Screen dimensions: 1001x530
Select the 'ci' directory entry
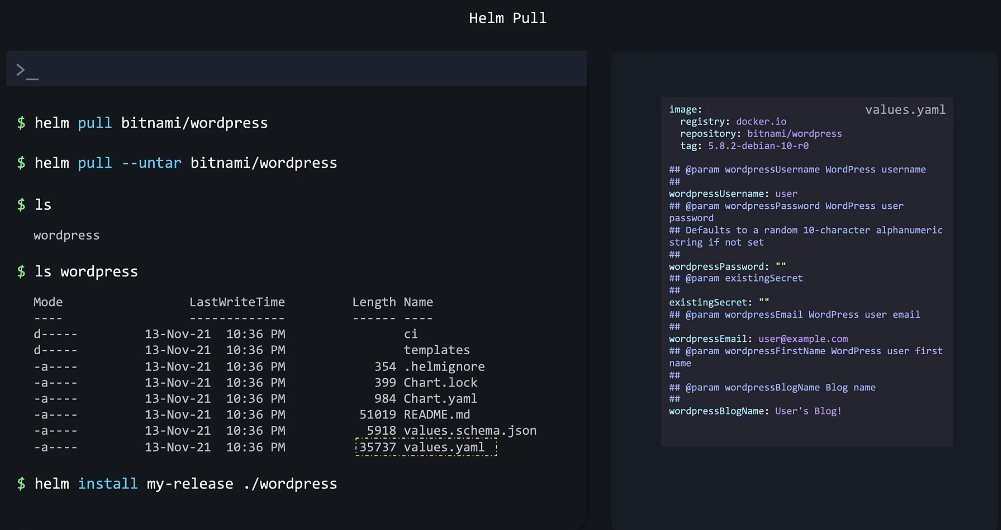(410, 333)
